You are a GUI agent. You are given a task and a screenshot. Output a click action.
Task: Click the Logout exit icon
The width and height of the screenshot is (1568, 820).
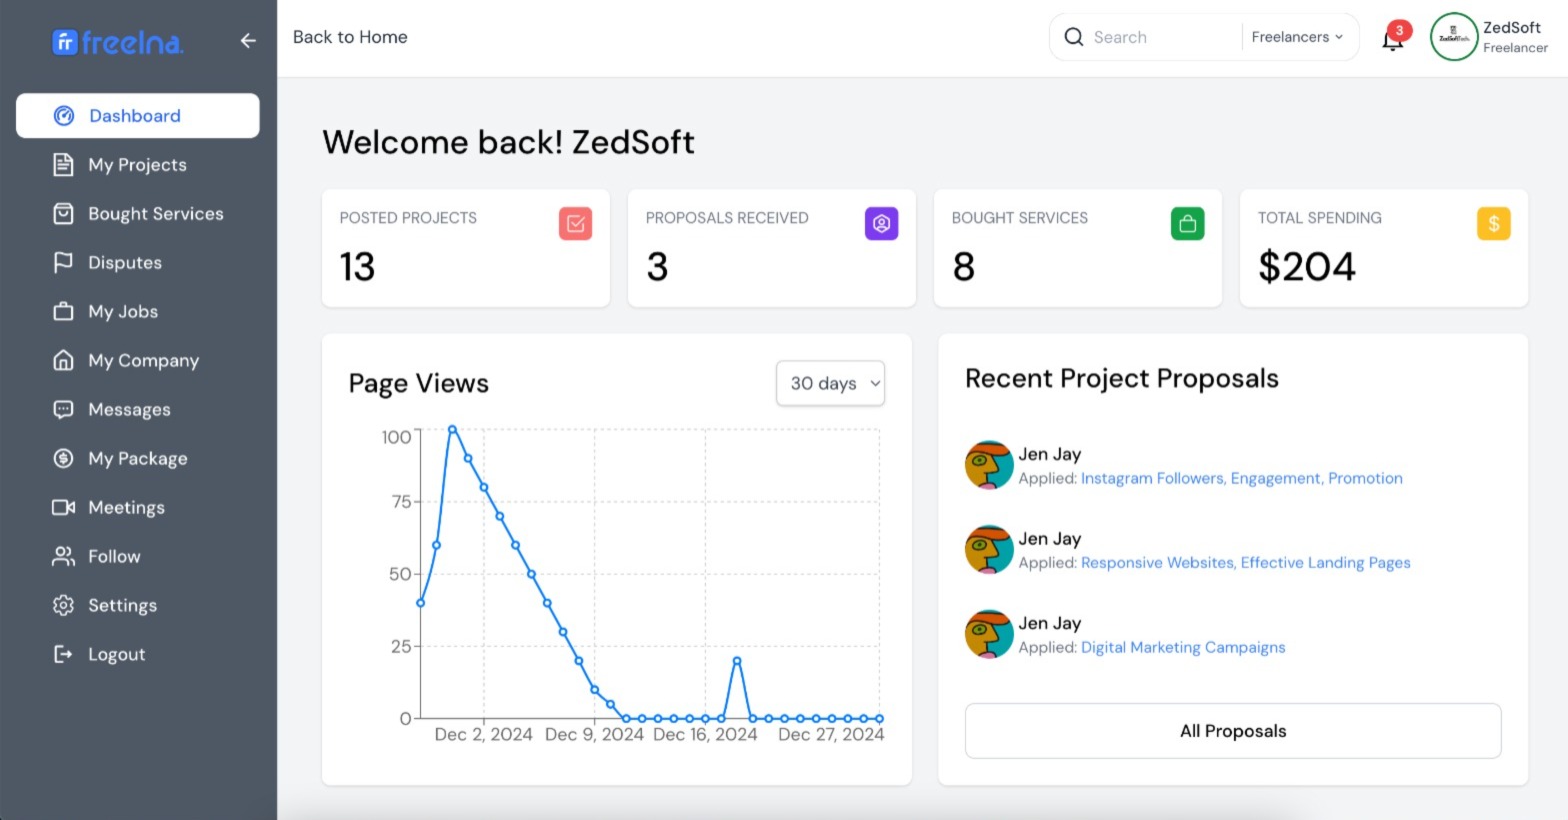tap(63, 655)
